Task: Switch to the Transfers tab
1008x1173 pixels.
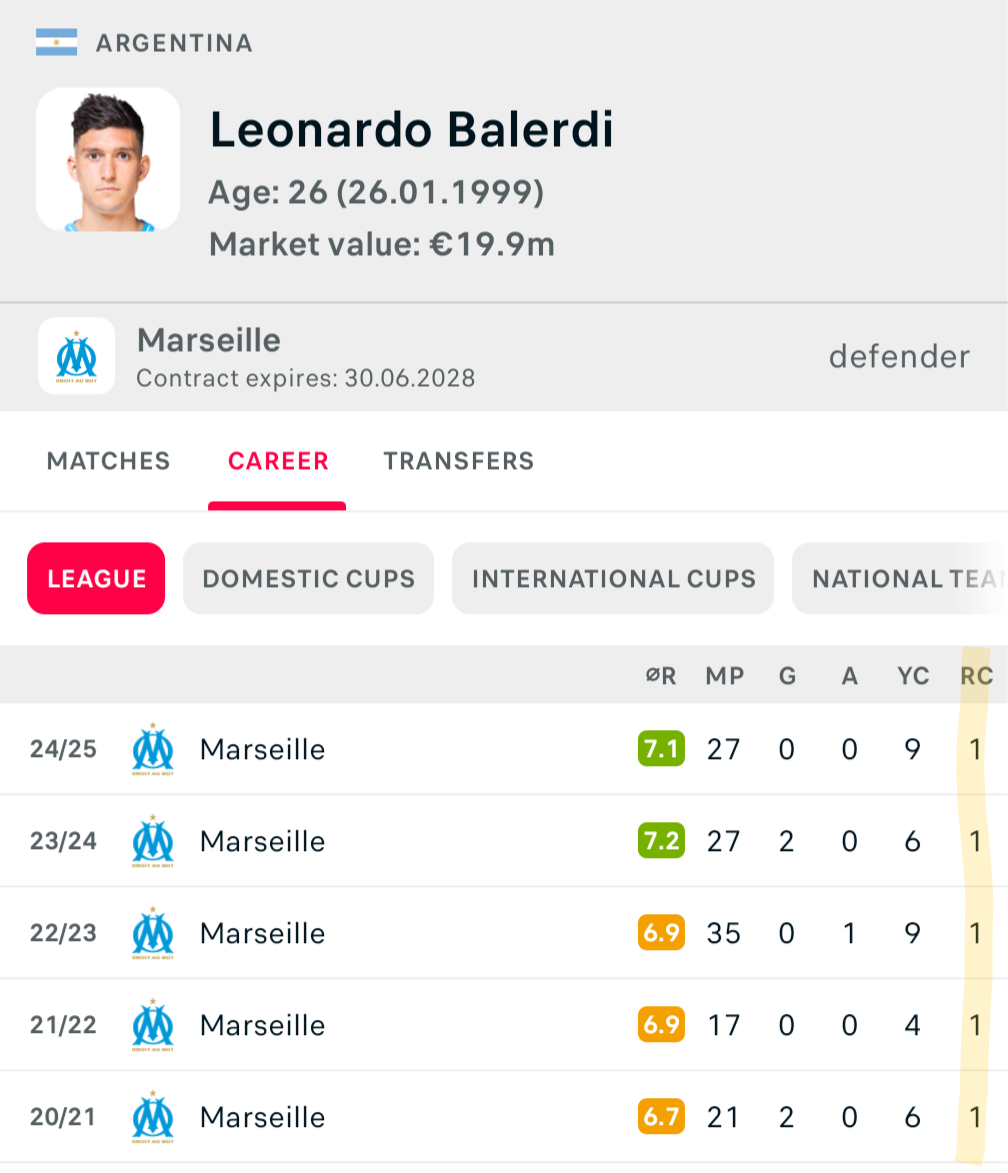Action: pyautogui.click(x=459, y=461)
